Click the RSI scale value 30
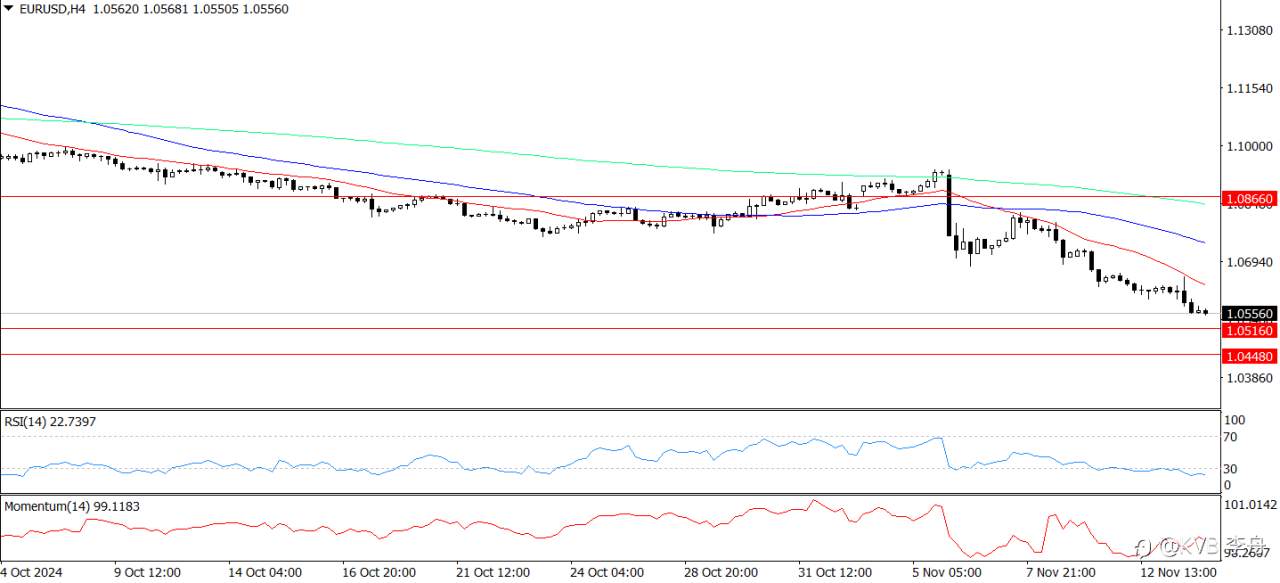 point(1232,469)
